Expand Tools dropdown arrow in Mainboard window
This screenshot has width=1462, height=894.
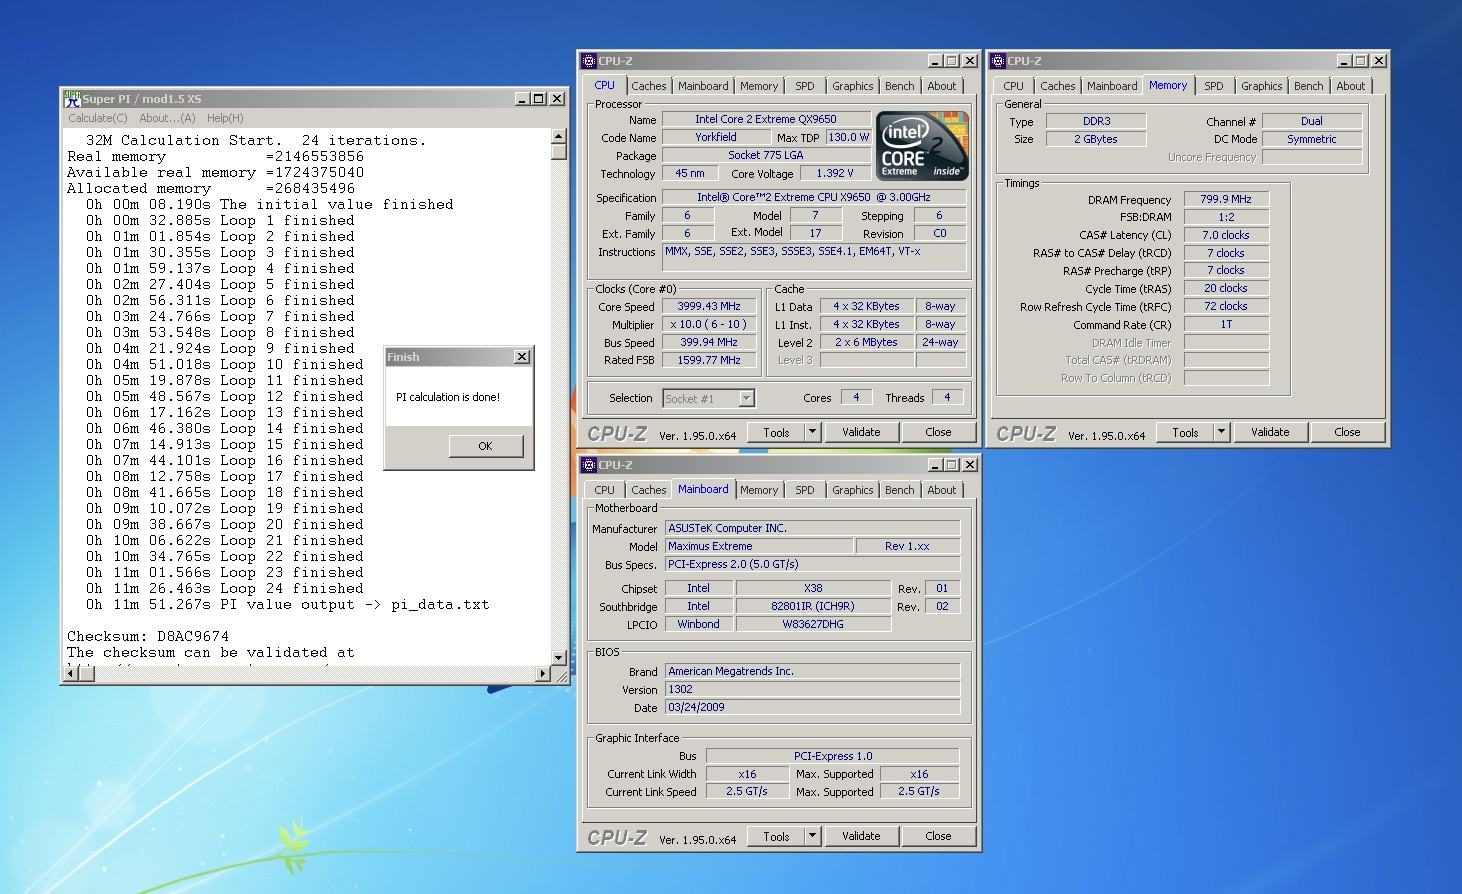tap(812, 836)
